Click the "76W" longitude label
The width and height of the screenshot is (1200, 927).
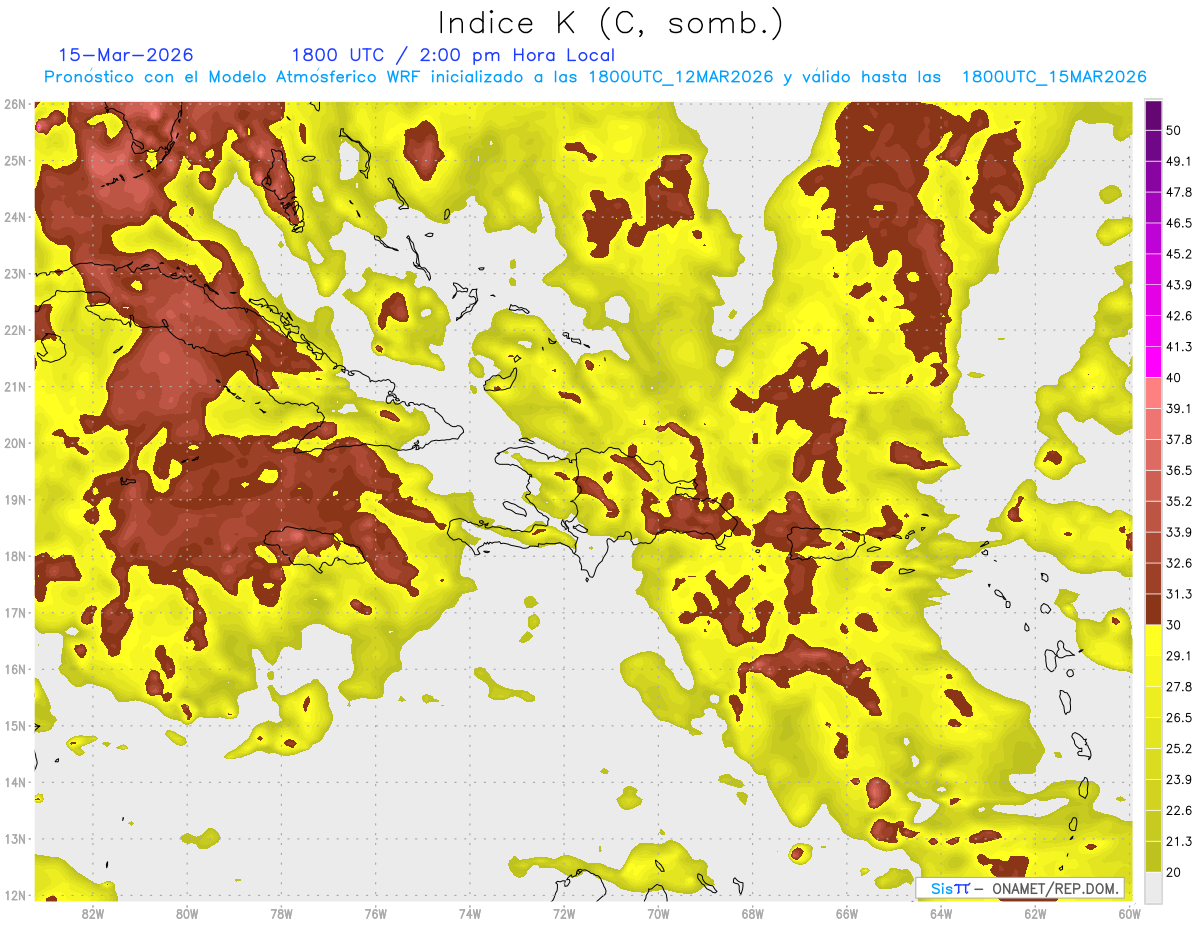pos(375,913)
